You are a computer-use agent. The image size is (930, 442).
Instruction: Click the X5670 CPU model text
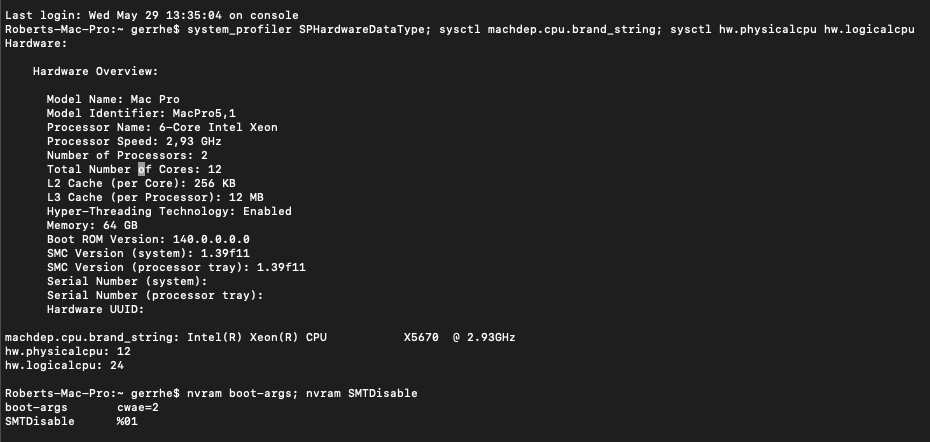[x=421, y=338]
